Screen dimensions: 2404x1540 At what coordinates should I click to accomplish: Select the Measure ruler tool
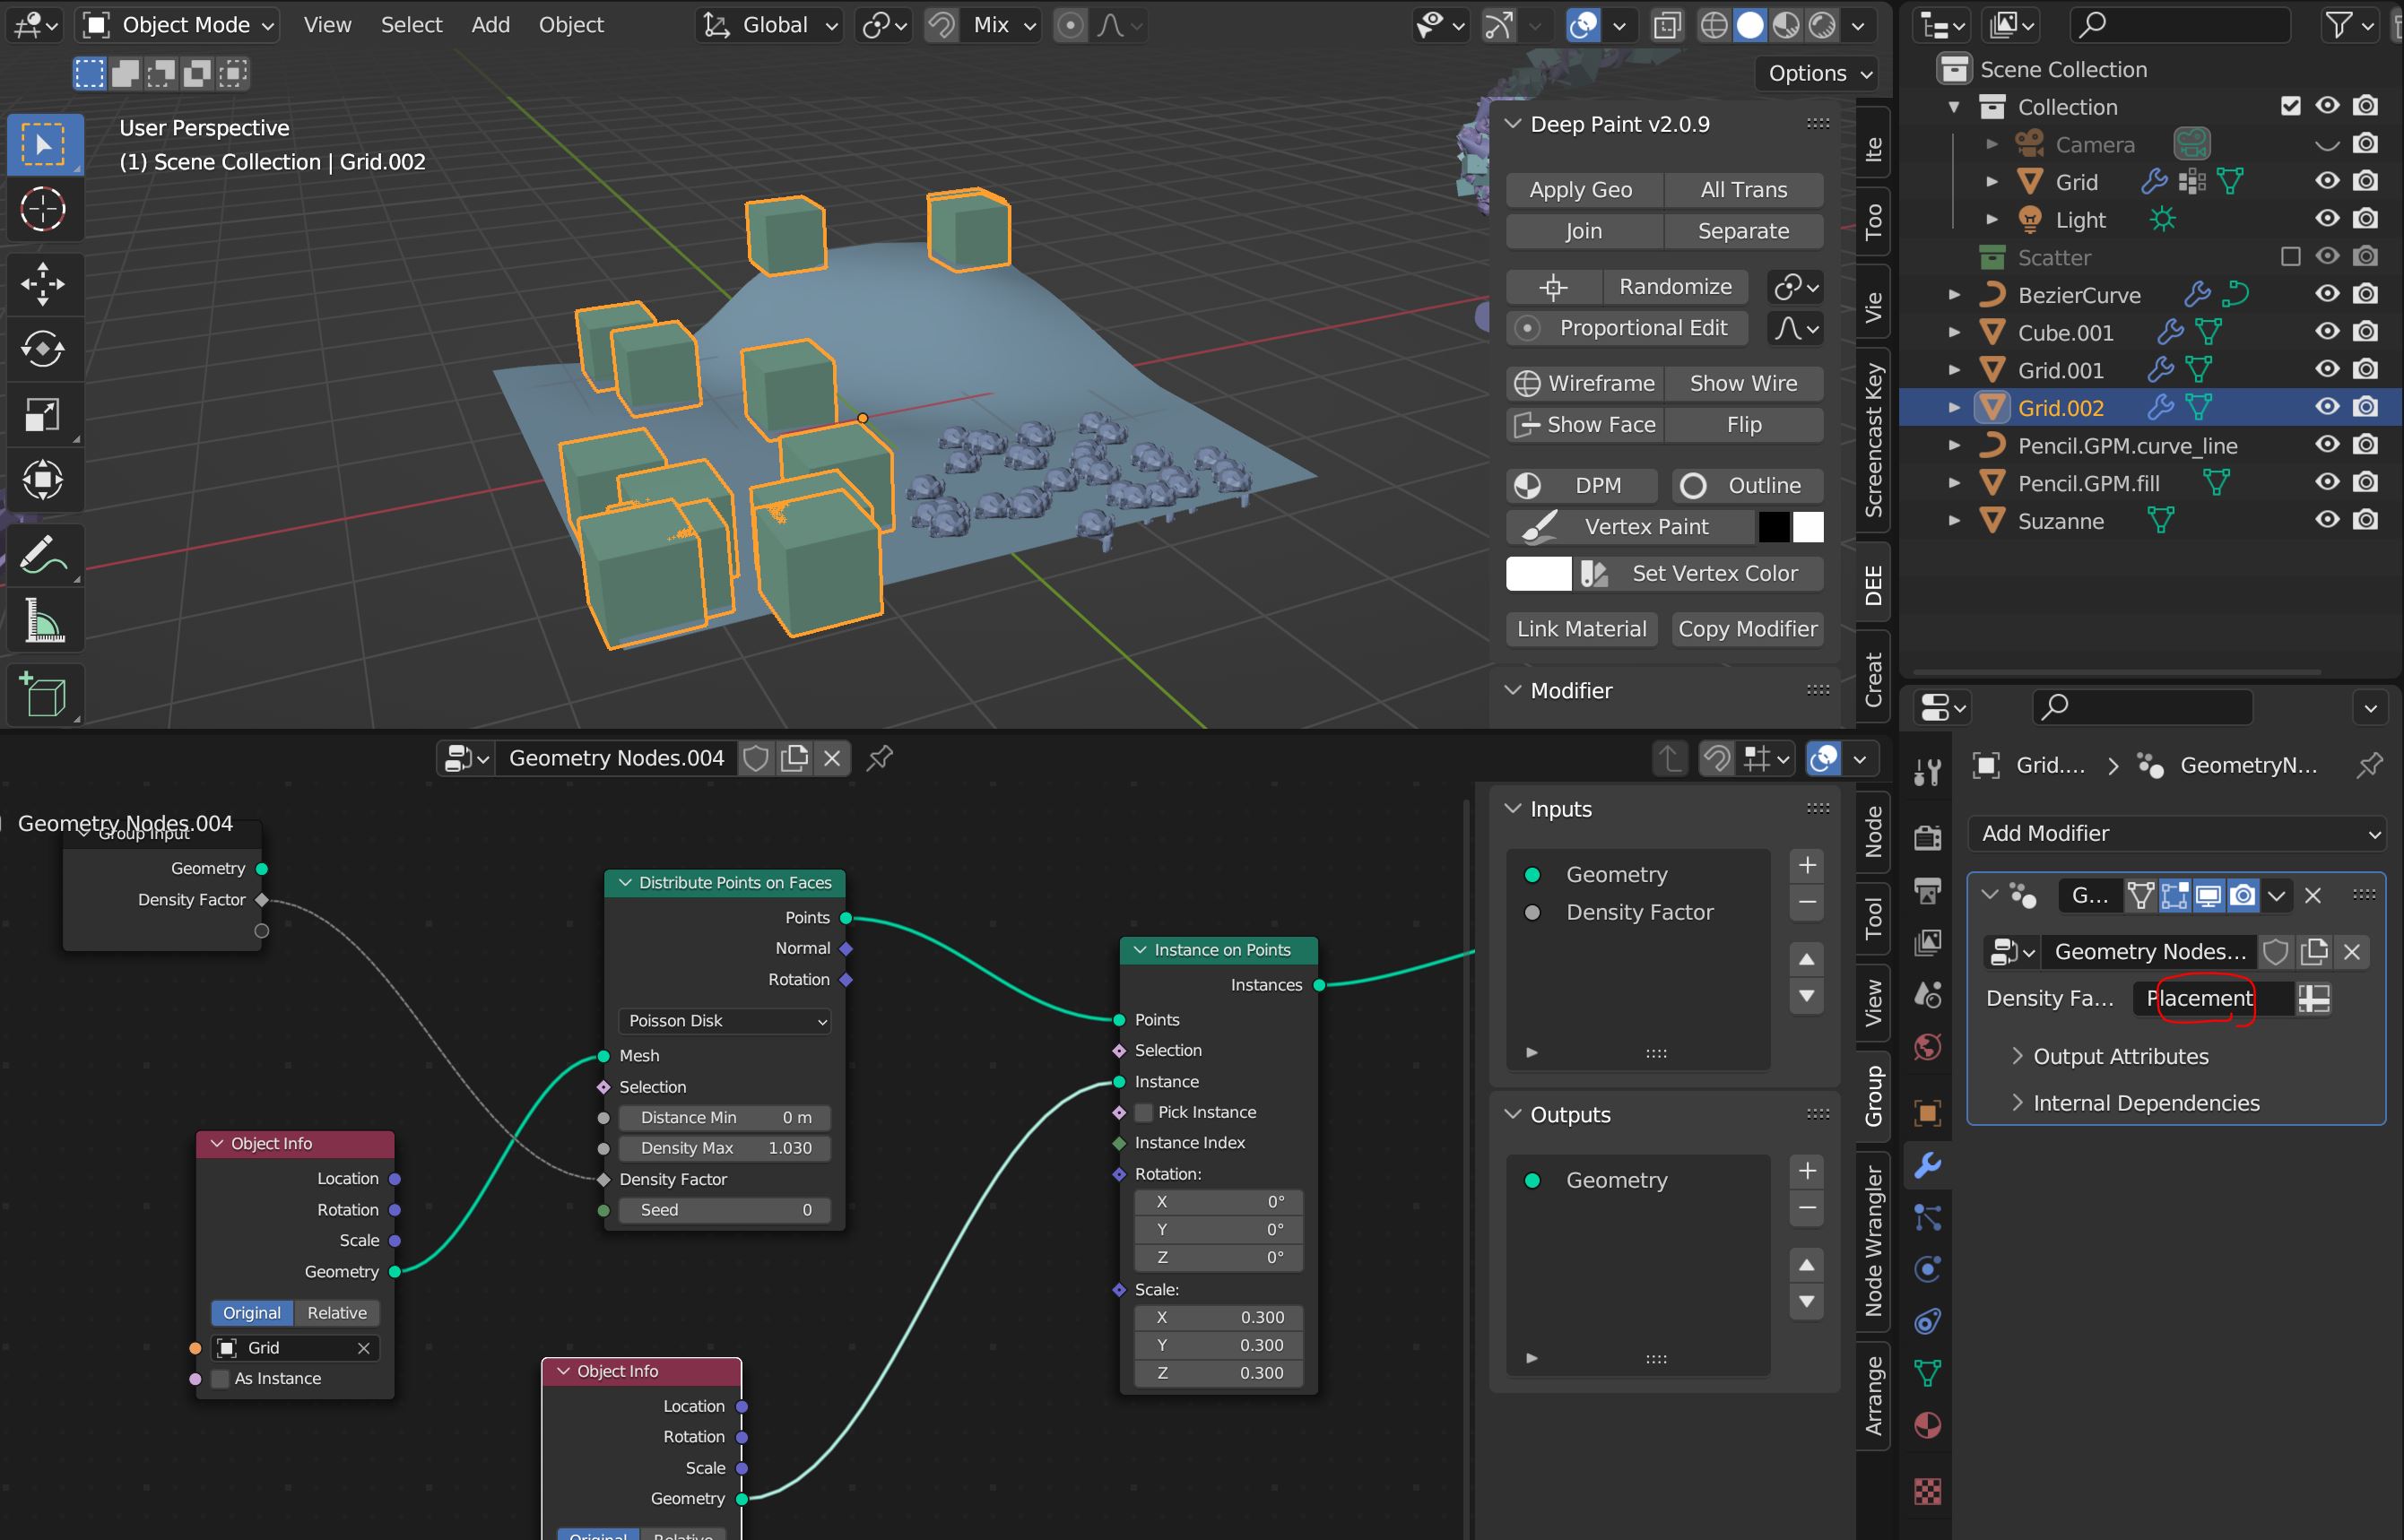tap(43, 620)
